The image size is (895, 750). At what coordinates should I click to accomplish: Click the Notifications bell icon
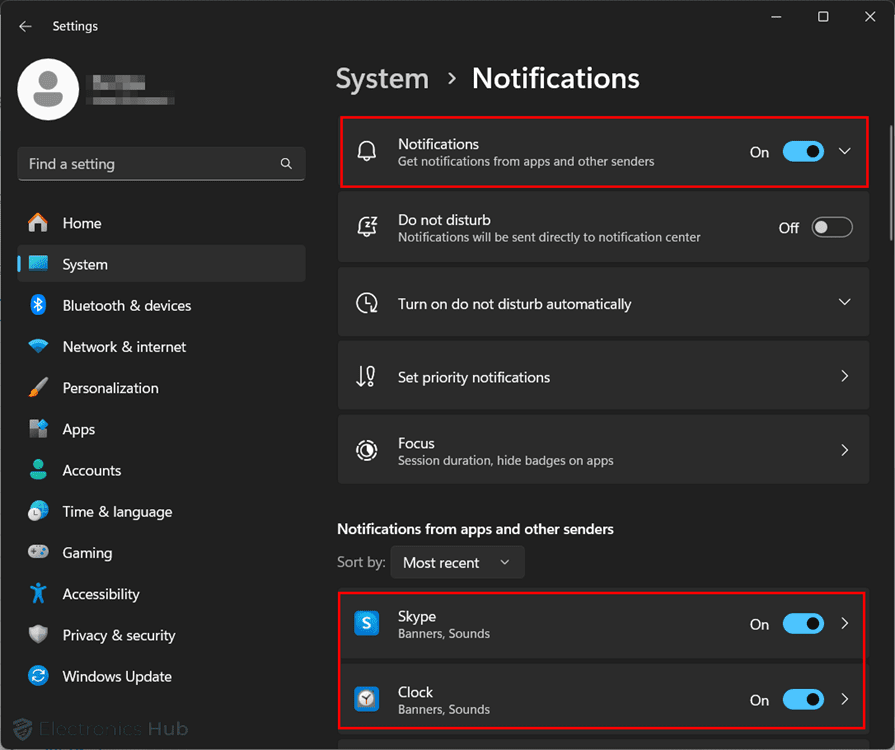tap(367, 151)
